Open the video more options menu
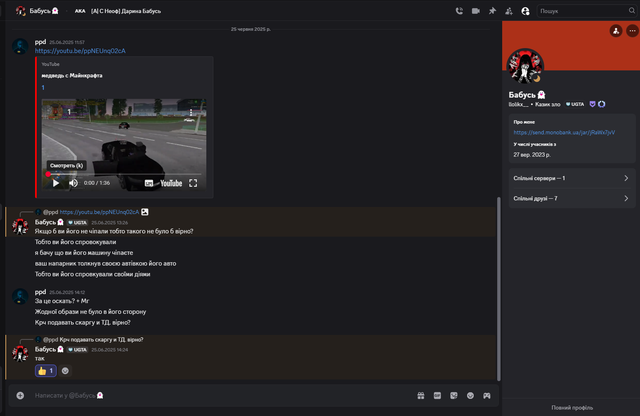The width and height of the screenshot is (640, 416). tap(191, 112)
